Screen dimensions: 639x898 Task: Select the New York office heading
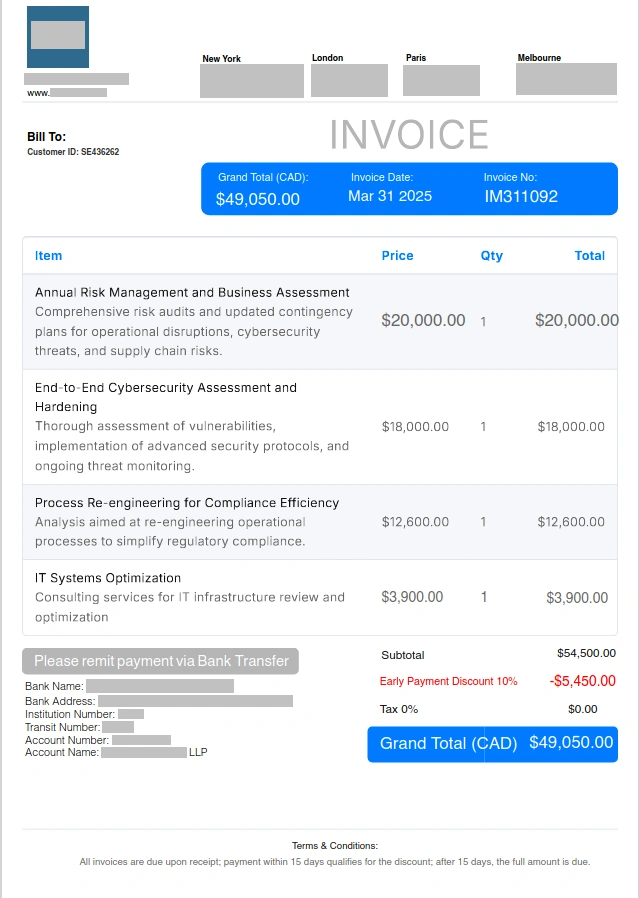221,59
